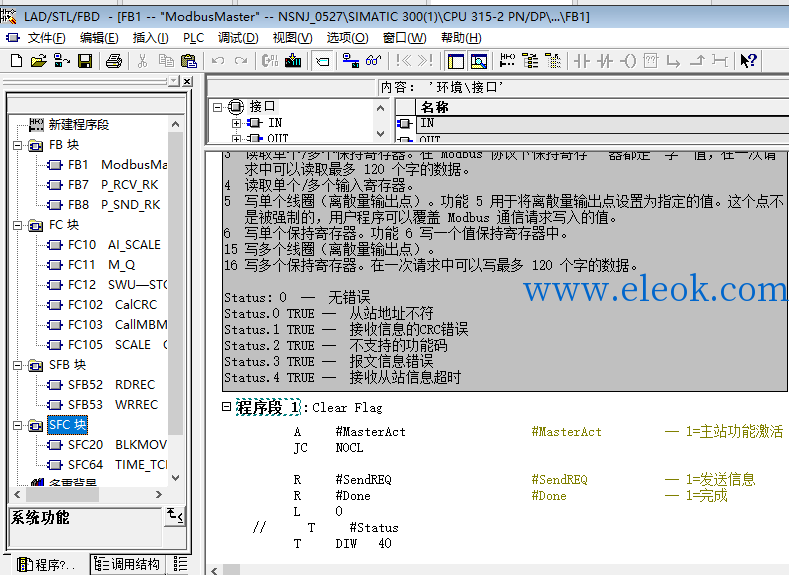Expand the IN interface node
This screenshot has width=789, height=575.
pyautogui.click(x=236, y=123)
